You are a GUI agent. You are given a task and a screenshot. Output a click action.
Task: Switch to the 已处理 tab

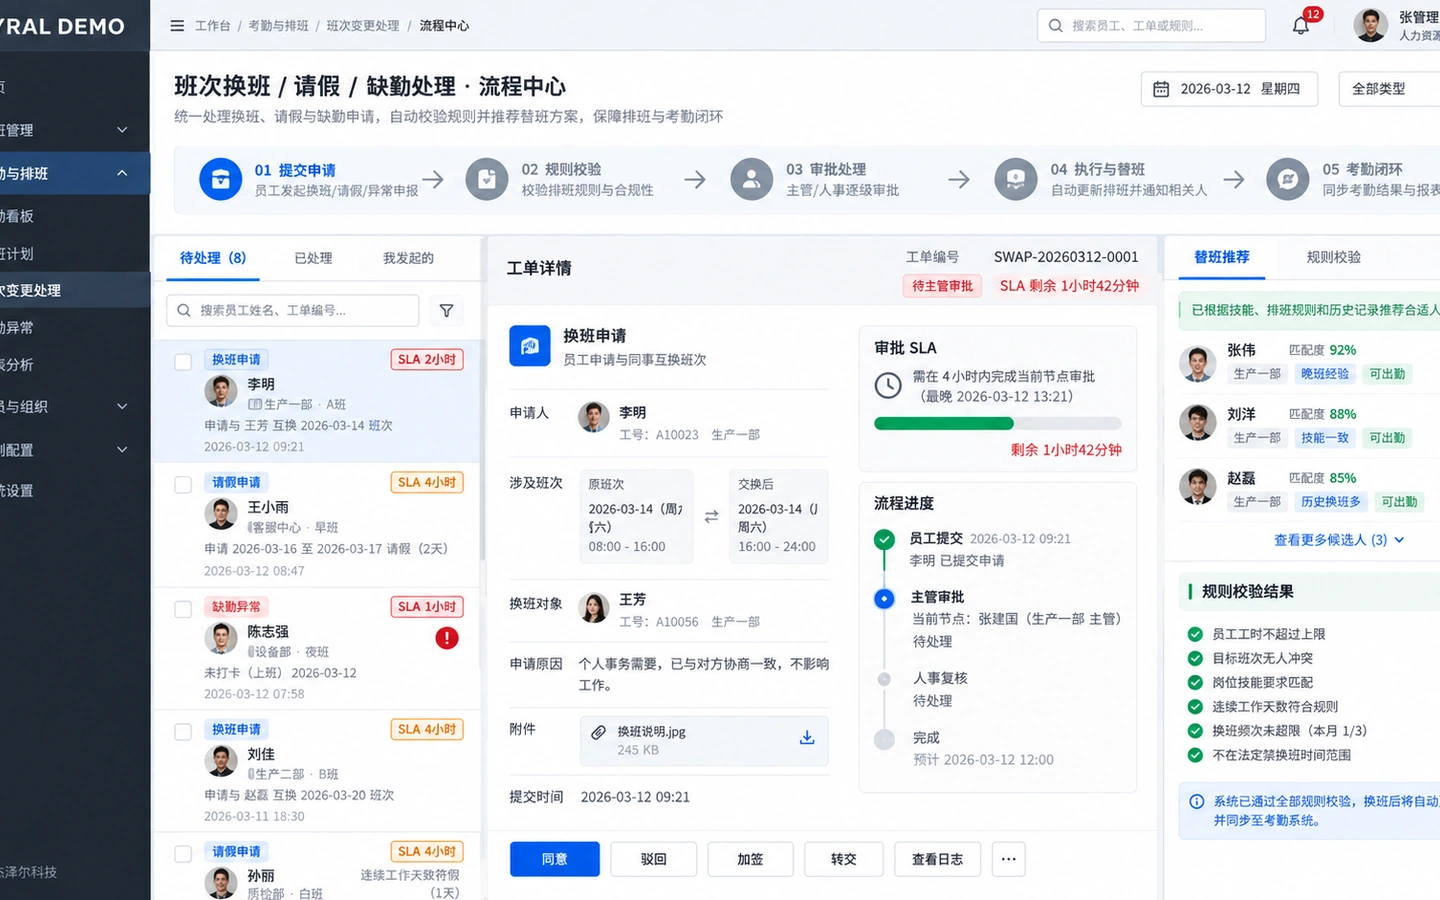click(x=313, y=258)
